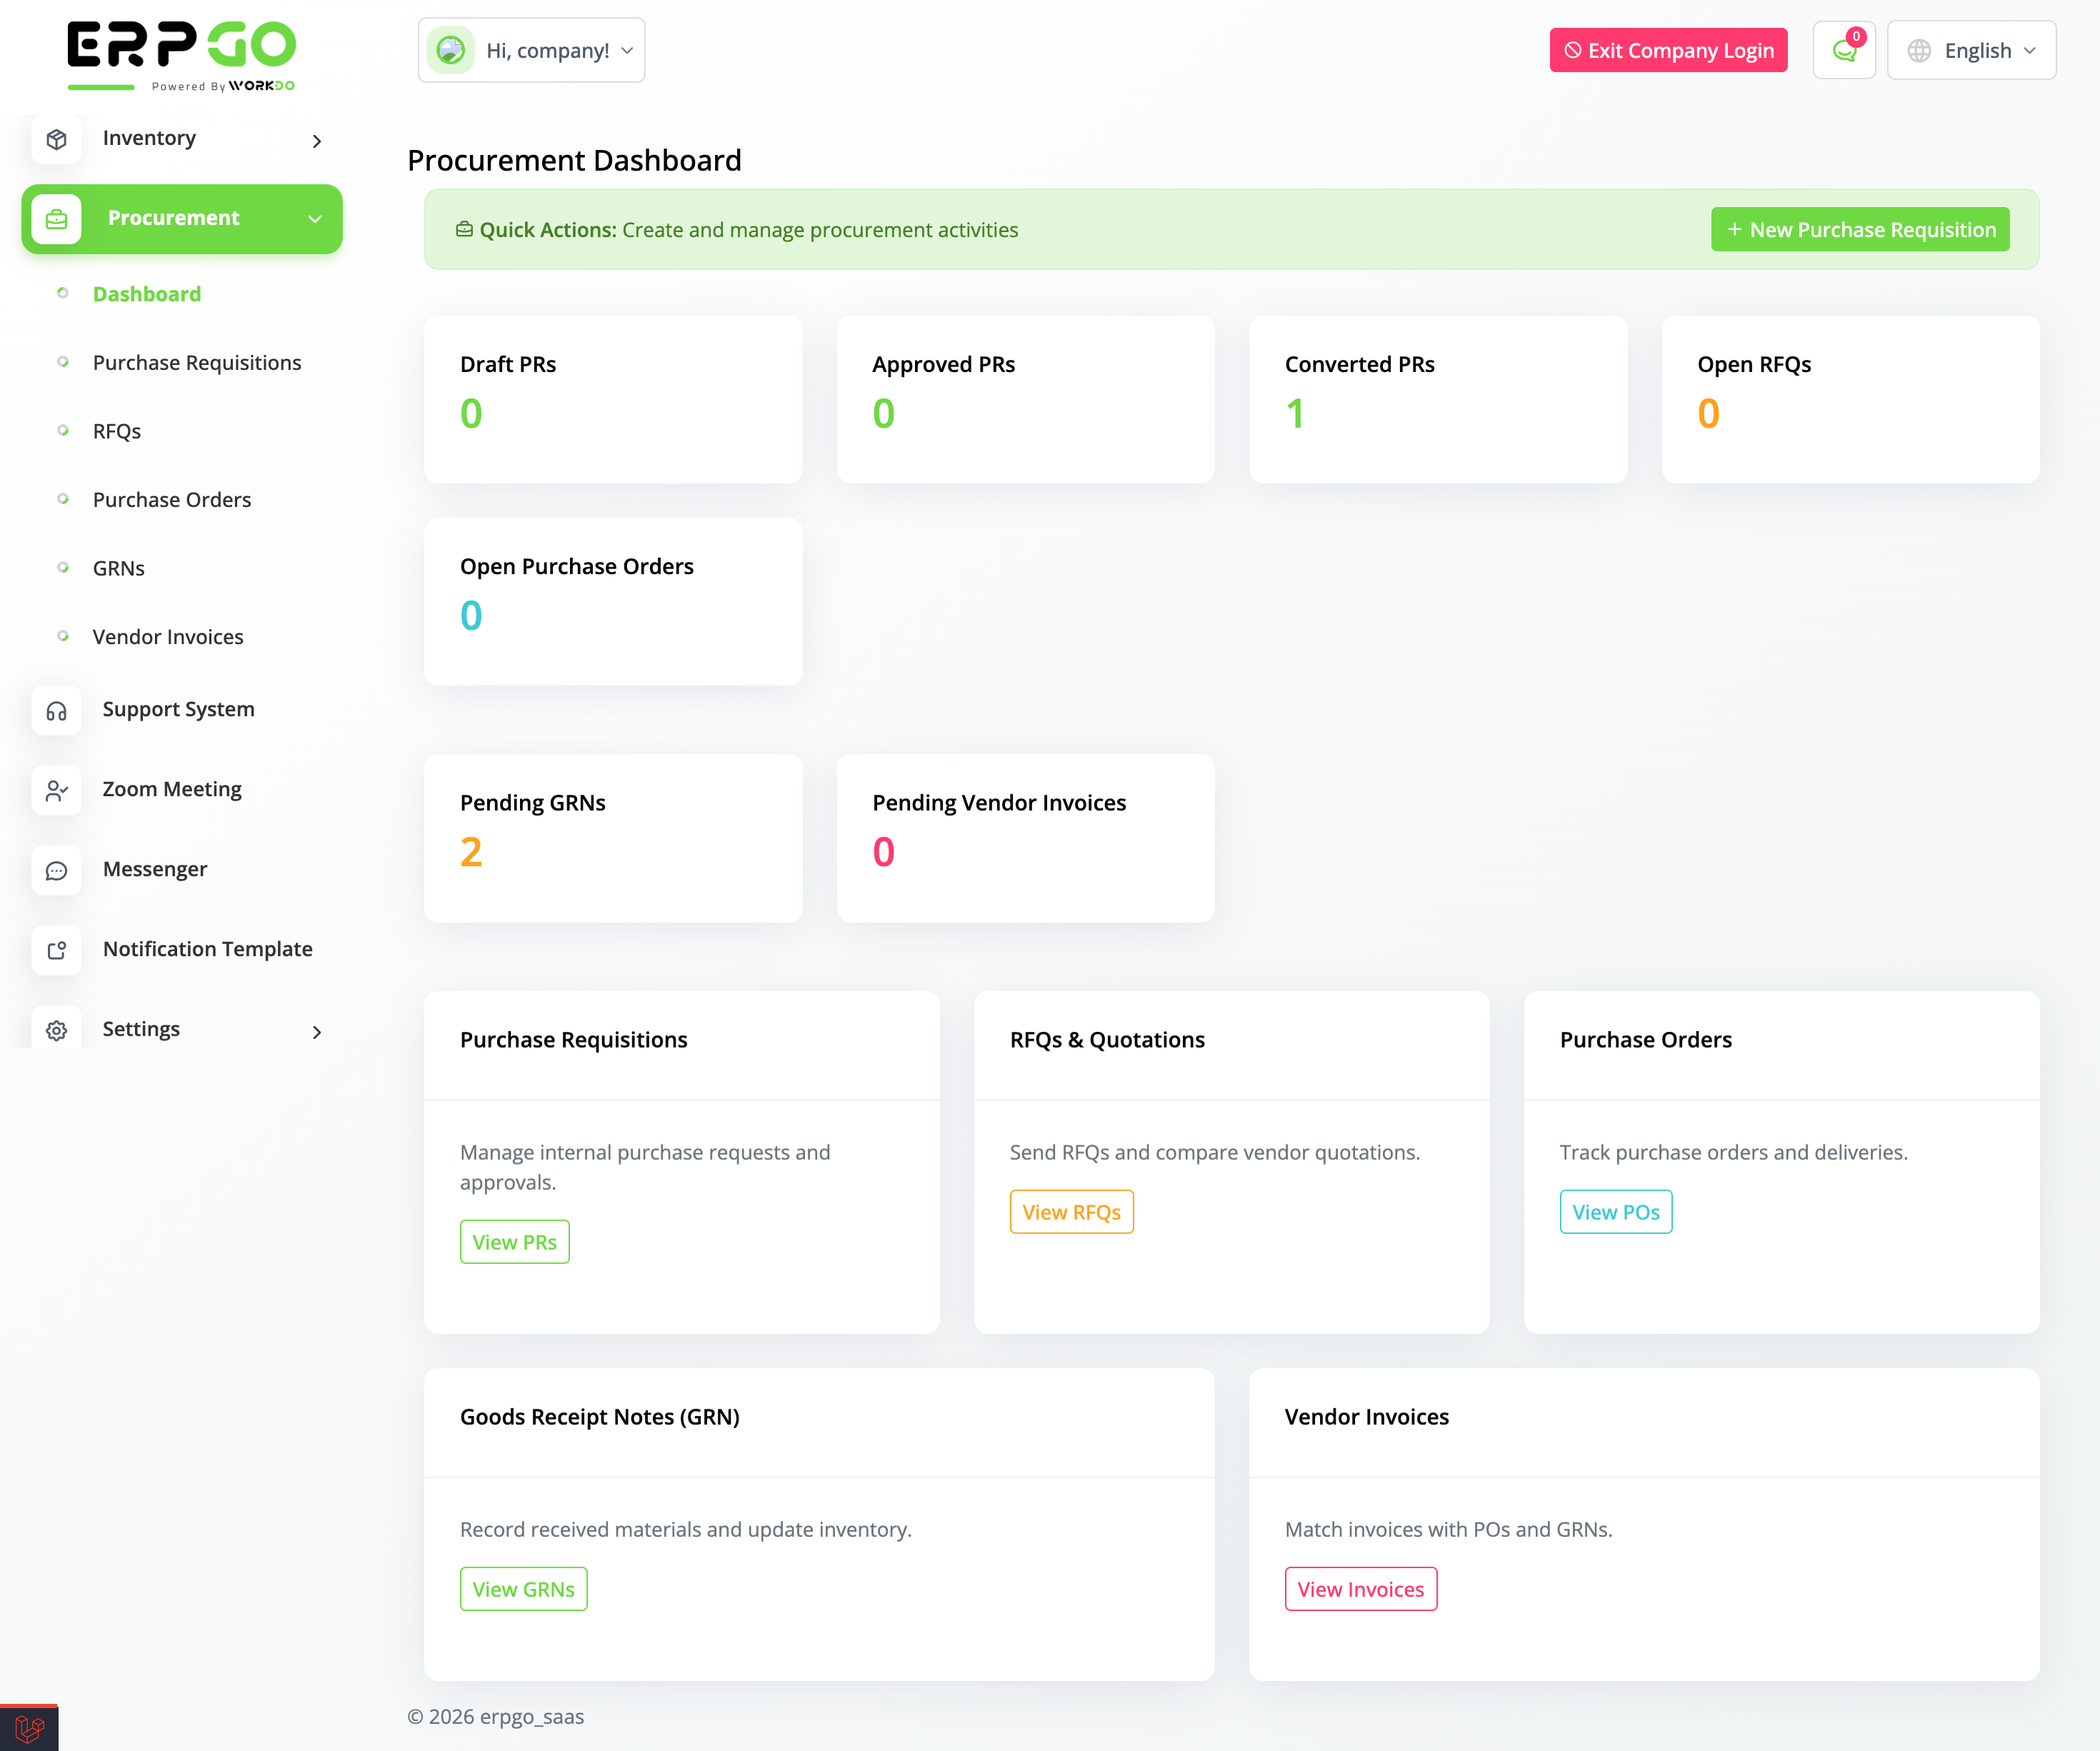Image resolution: width=2100 pixels, height=1751 pixels.
Task: Click the company avatar icon
Action: click(x=451, y=50)
